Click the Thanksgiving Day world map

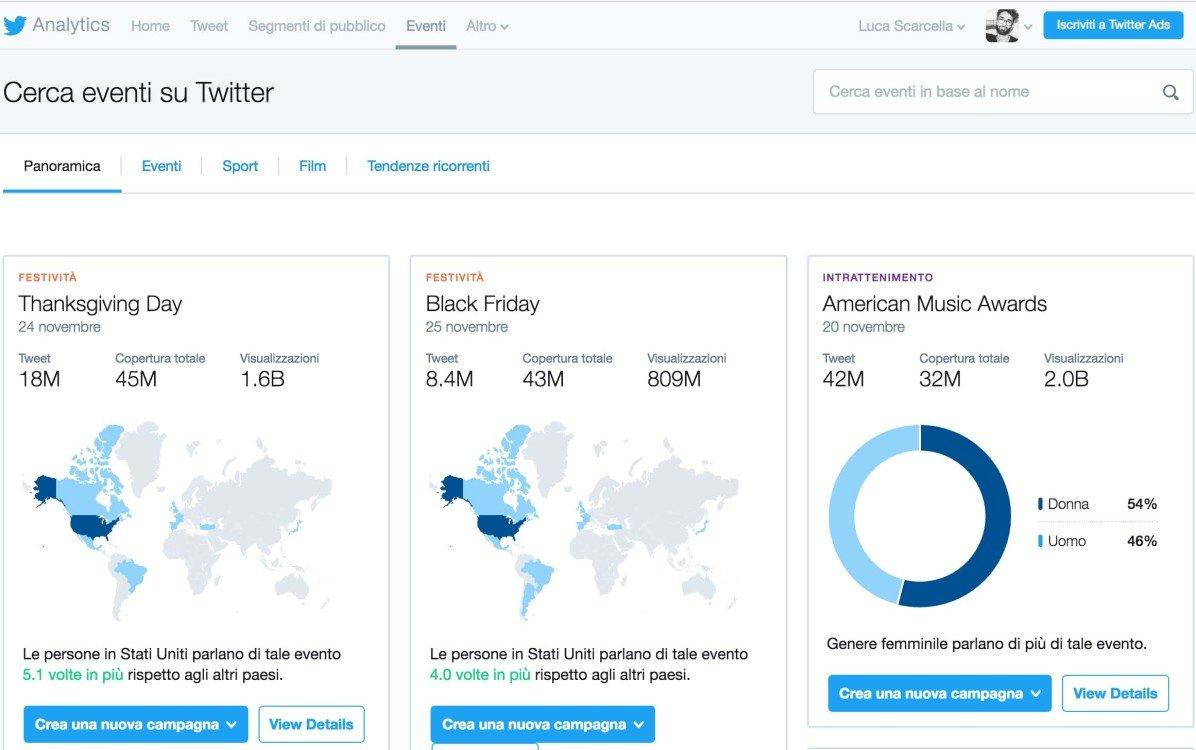(179, 519)
